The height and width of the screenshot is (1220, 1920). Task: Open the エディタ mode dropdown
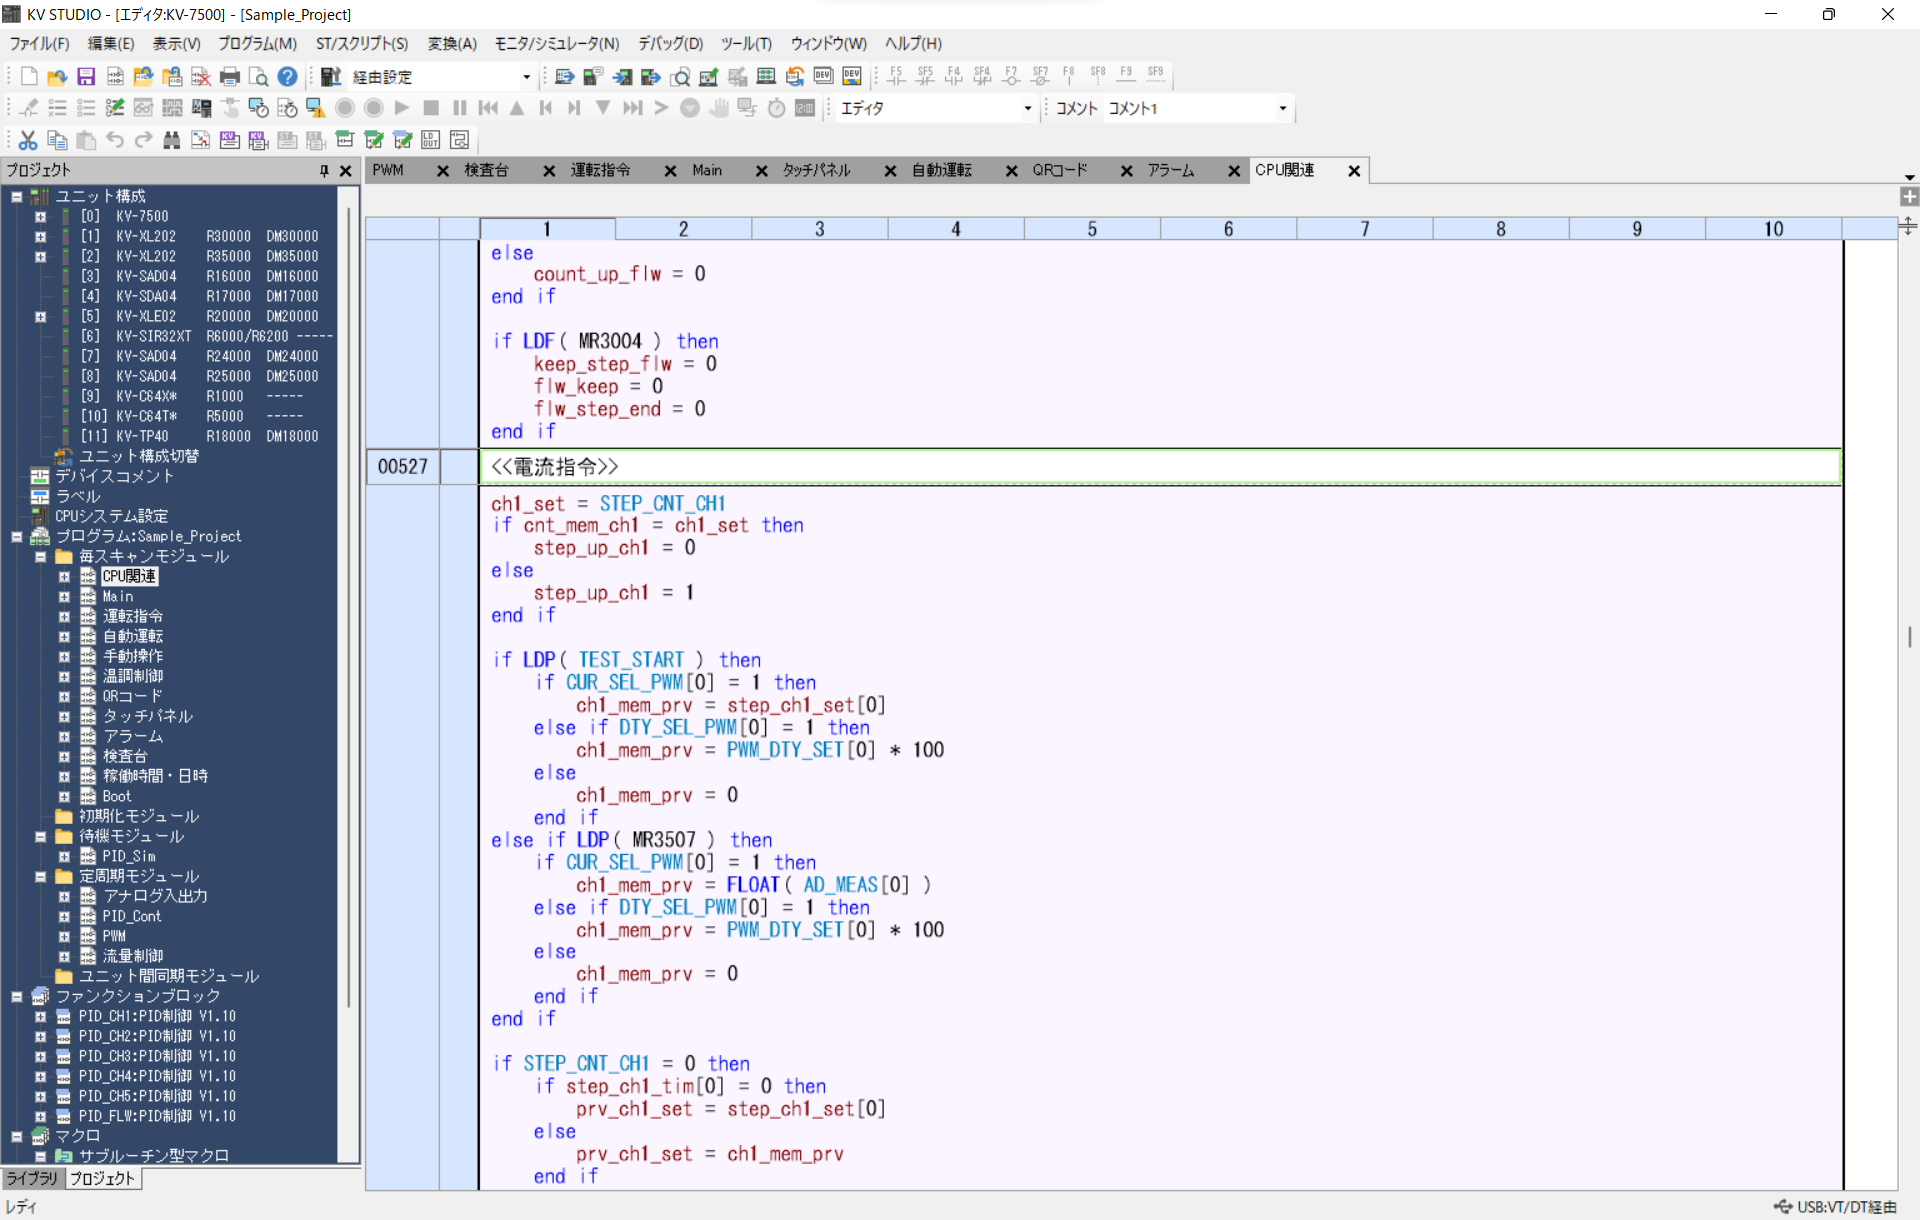[x=1027, y=108]
